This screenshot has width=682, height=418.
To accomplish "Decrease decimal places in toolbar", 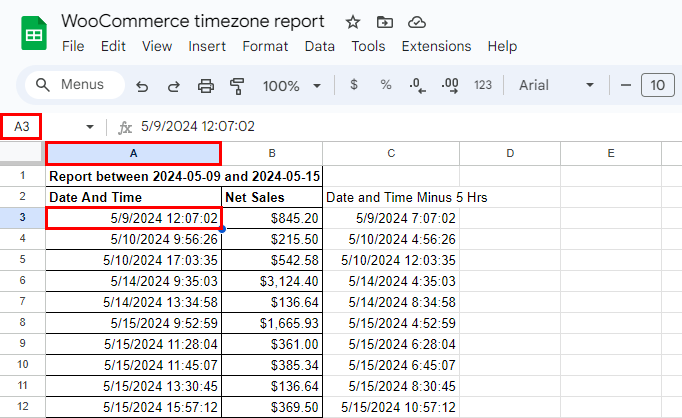I will pos(417,85).
